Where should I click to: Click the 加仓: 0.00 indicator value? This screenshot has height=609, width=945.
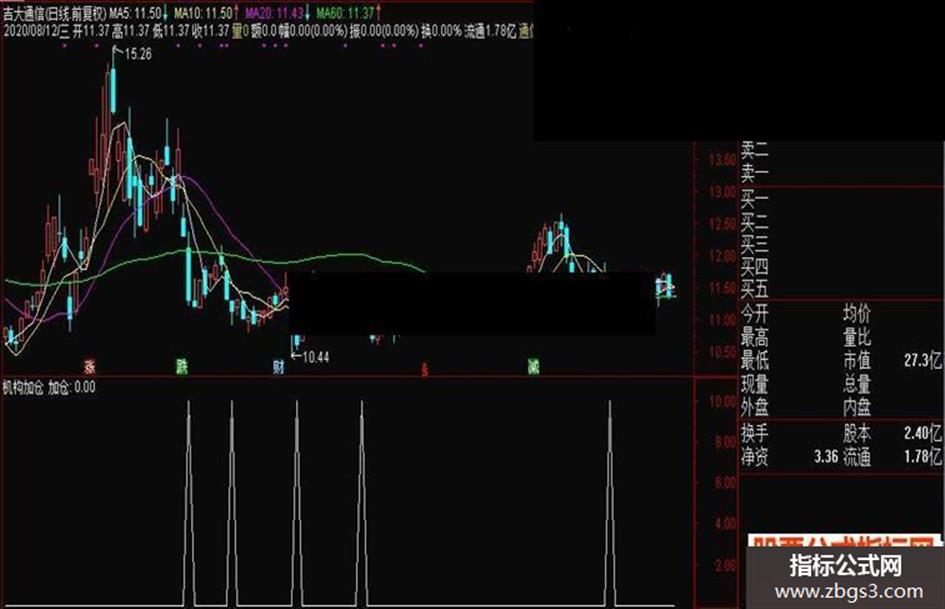pyautogui.click(x=72, y=387)
